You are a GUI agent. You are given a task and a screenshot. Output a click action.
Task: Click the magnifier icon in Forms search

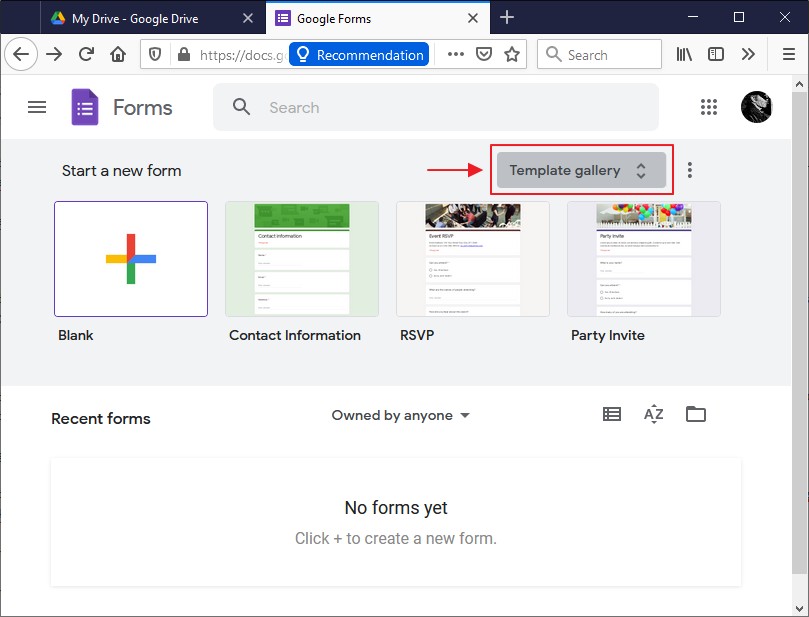pyautogui.click(x=241, y=107)
